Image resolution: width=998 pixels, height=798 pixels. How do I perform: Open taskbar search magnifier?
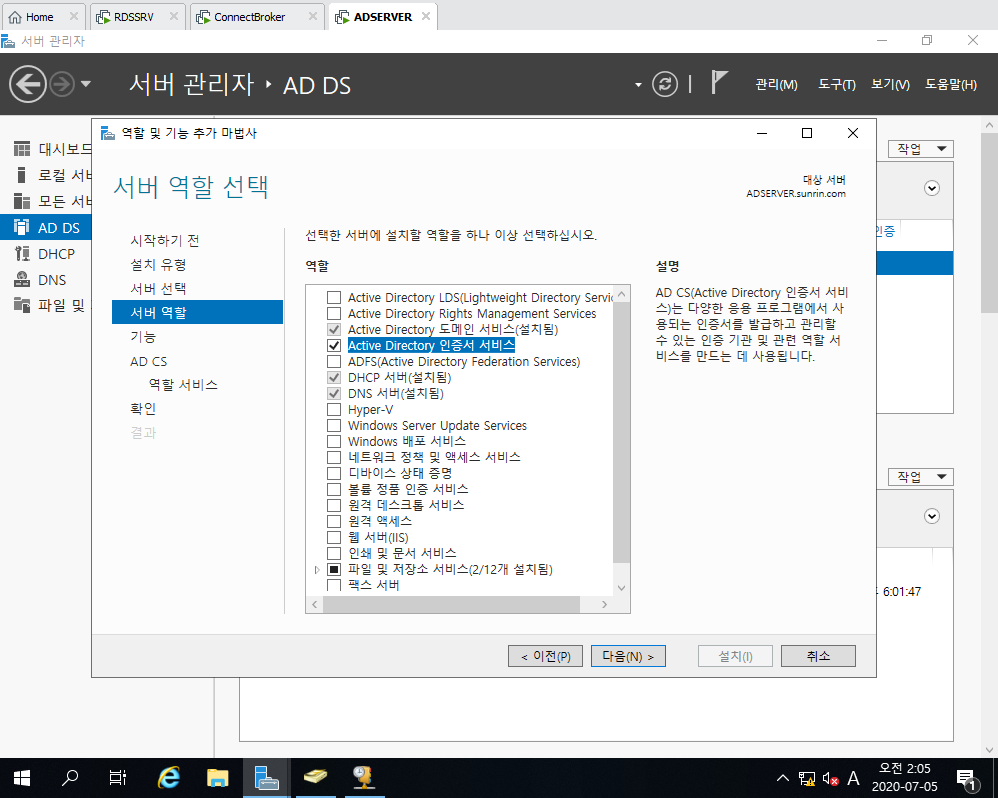(70, 778)
